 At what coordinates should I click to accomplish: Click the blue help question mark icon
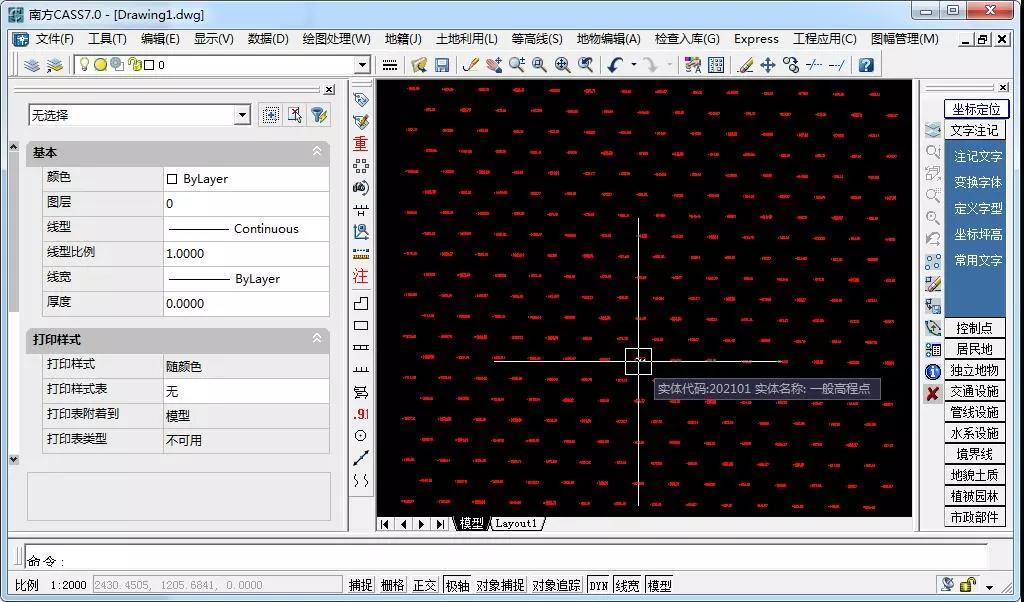(x=866, y=65)
